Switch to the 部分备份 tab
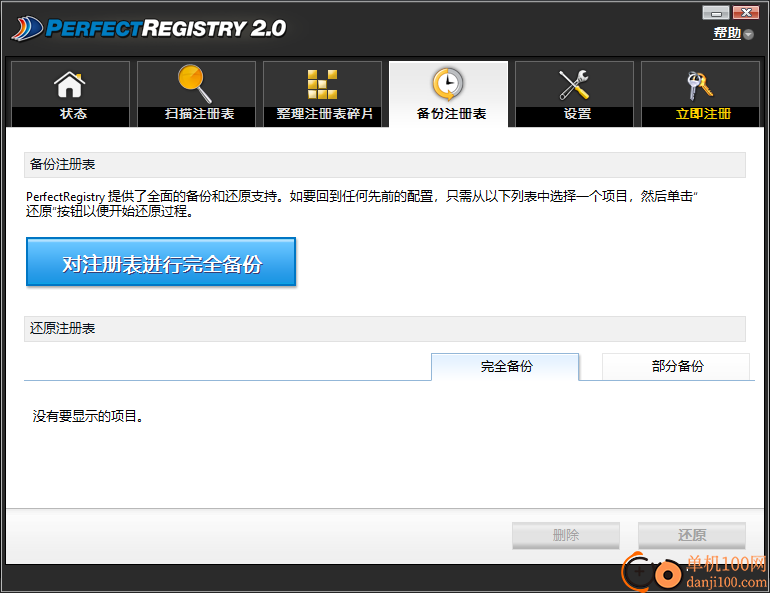Screen dimensions: 770x593 [676, 366]
